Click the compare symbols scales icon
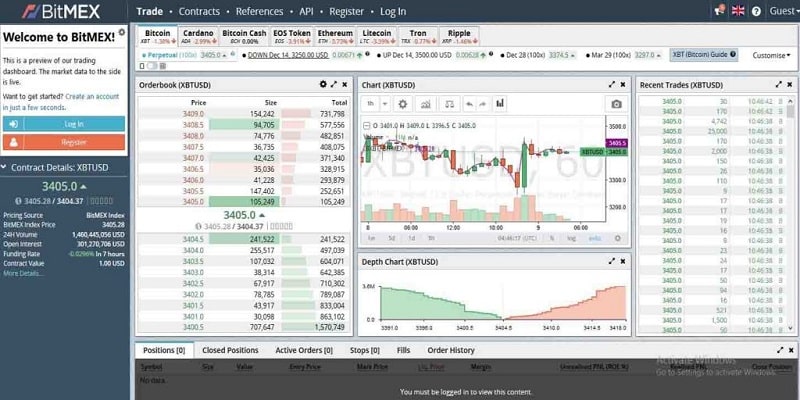The image size is (800, 400). 449,104
